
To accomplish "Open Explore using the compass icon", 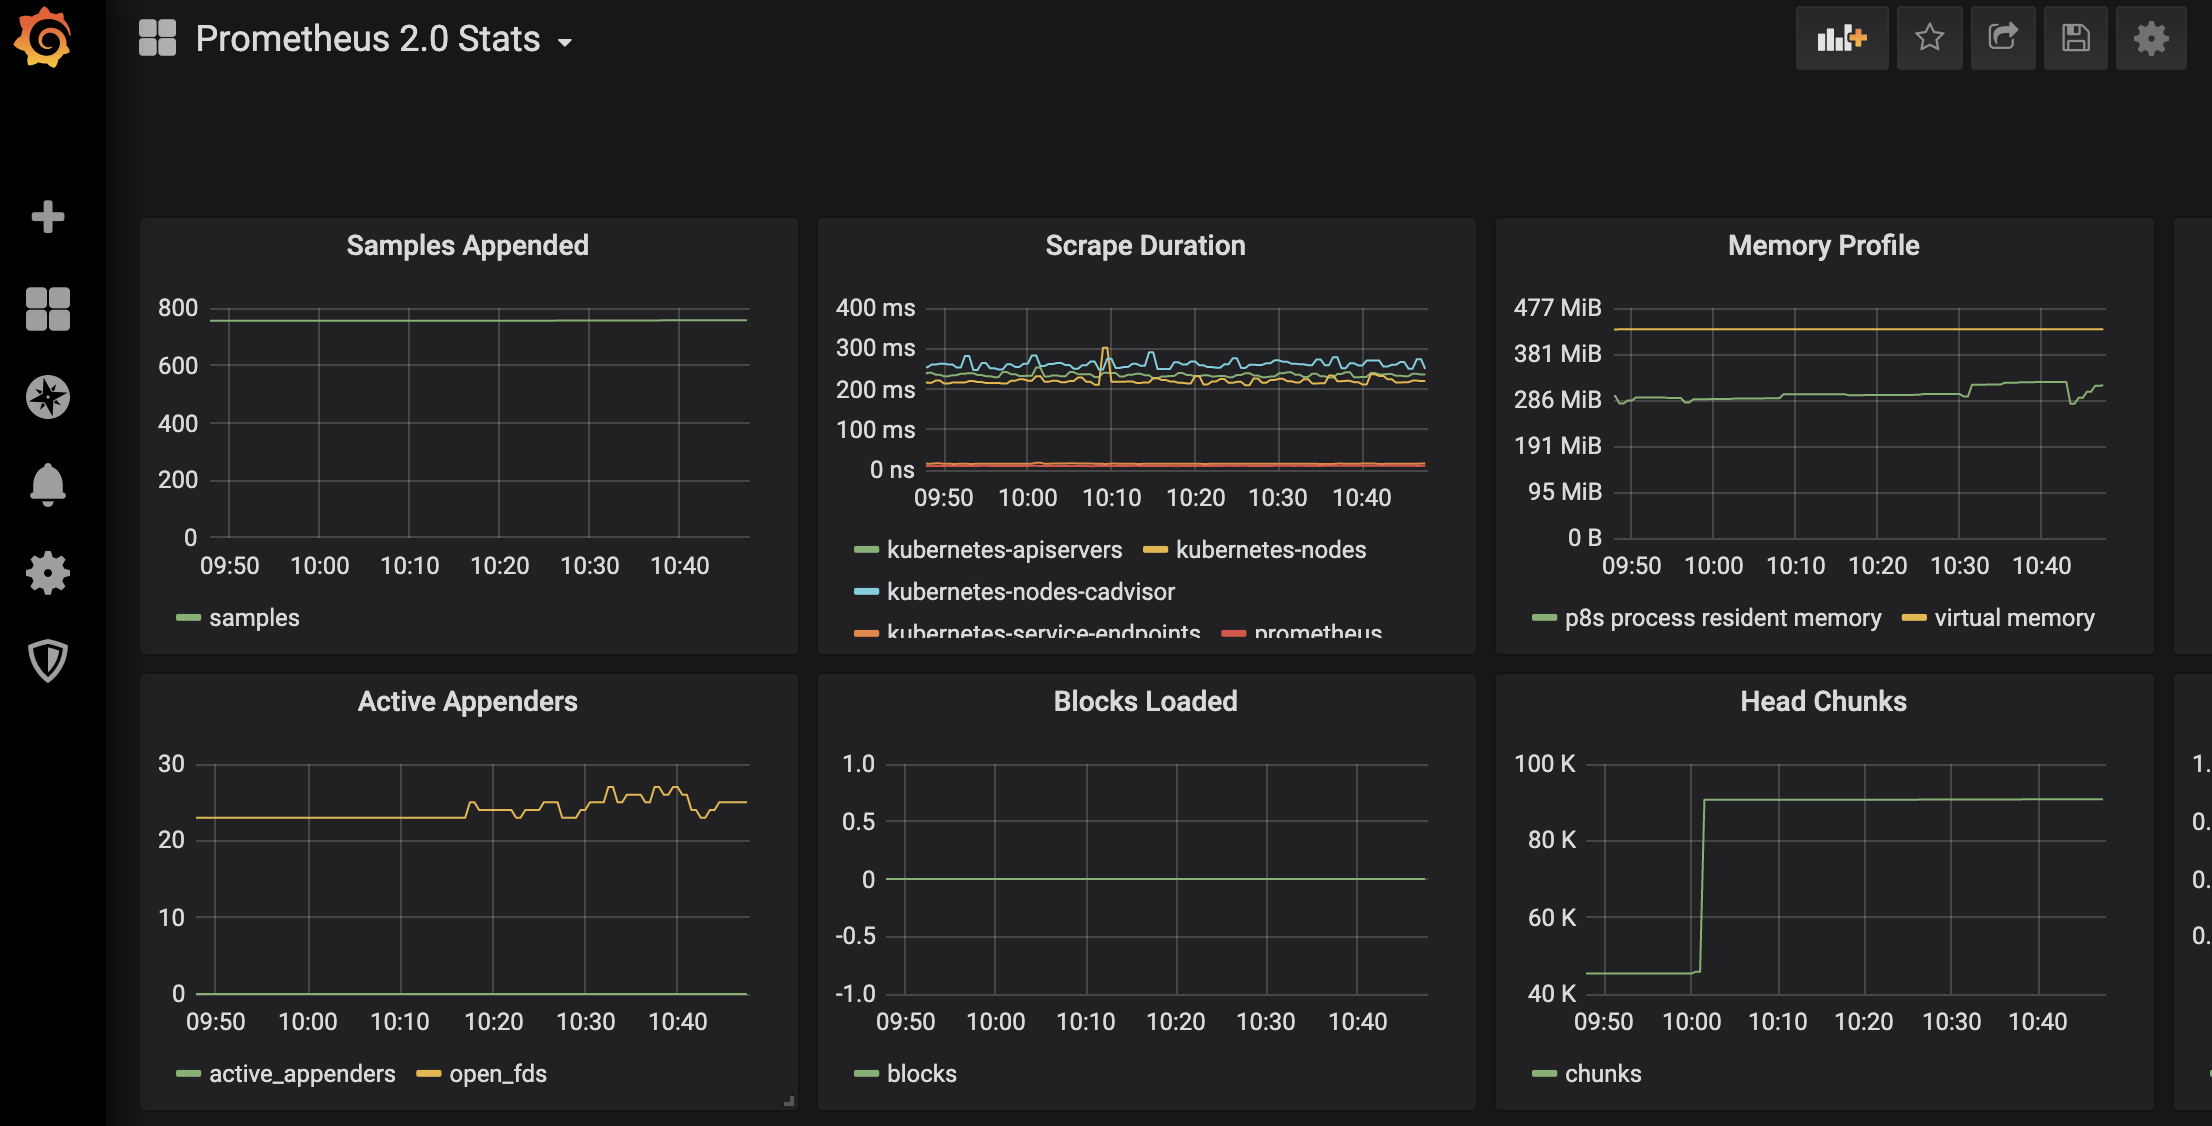I will [x=46, y=396].
